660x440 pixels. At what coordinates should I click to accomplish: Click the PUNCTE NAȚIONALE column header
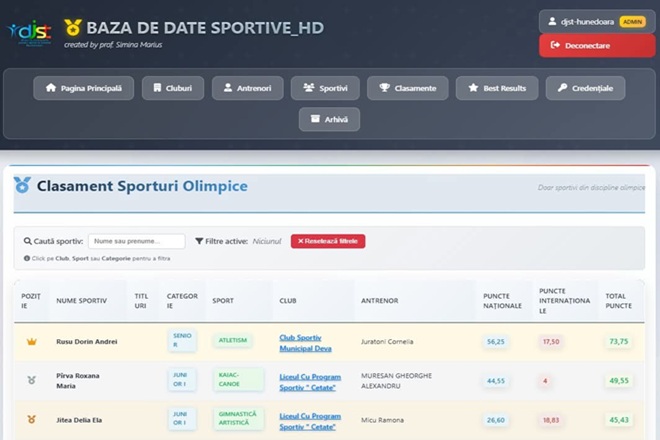(502, 301)
